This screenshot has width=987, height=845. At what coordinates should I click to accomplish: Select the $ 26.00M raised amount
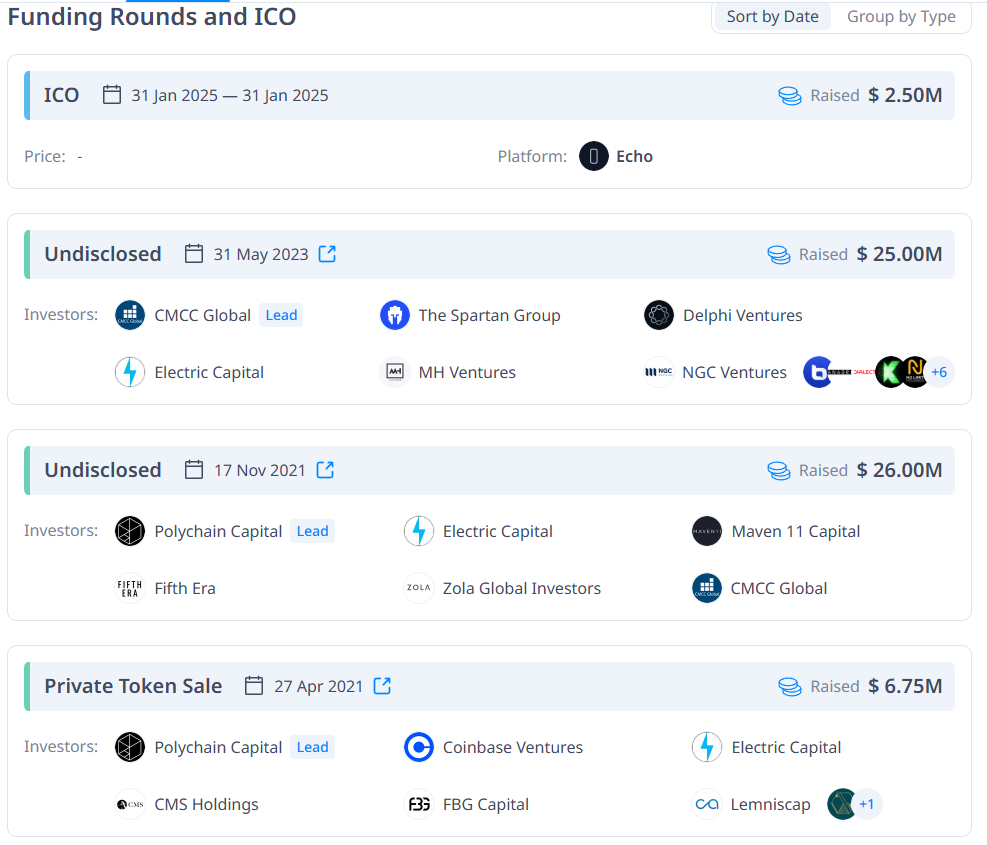point(900,470)
